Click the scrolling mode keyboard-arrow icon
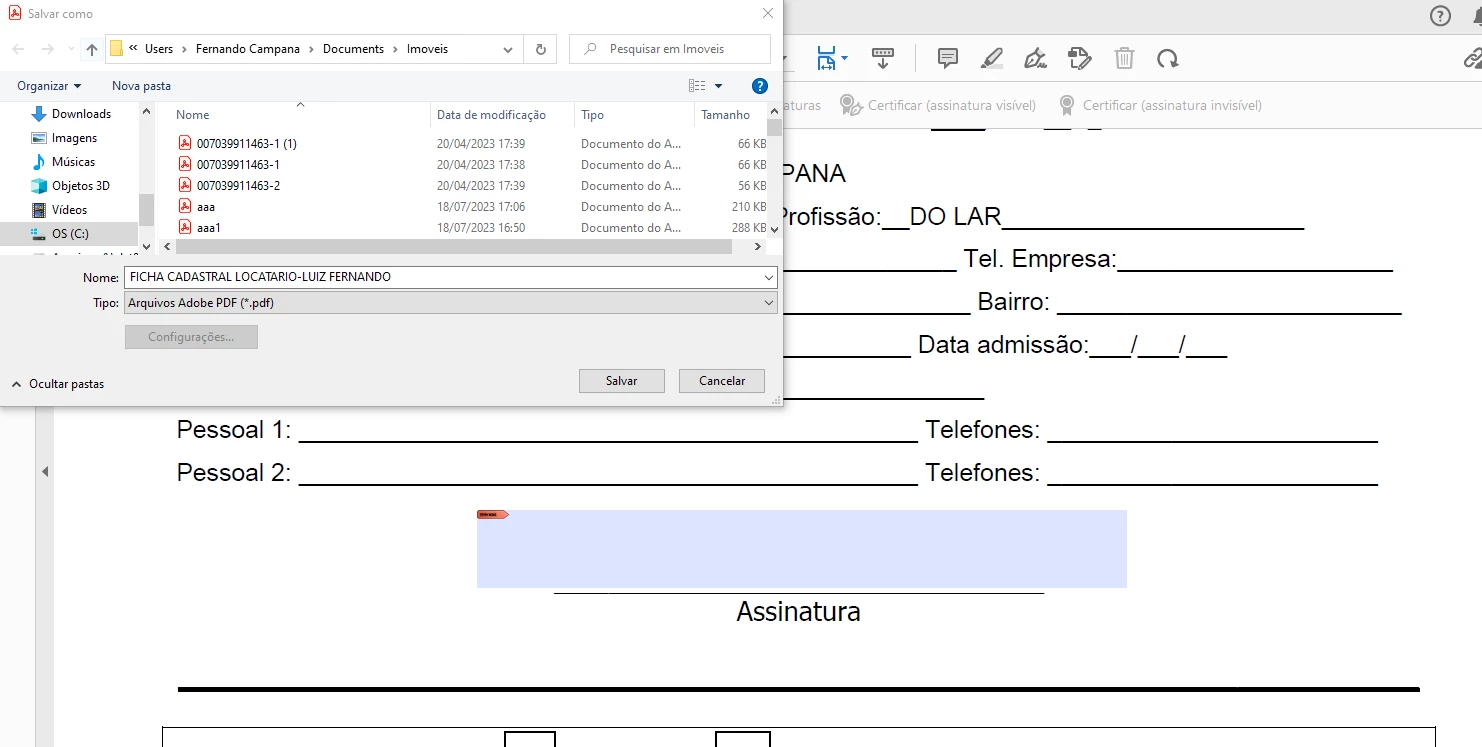 (883, 58)
